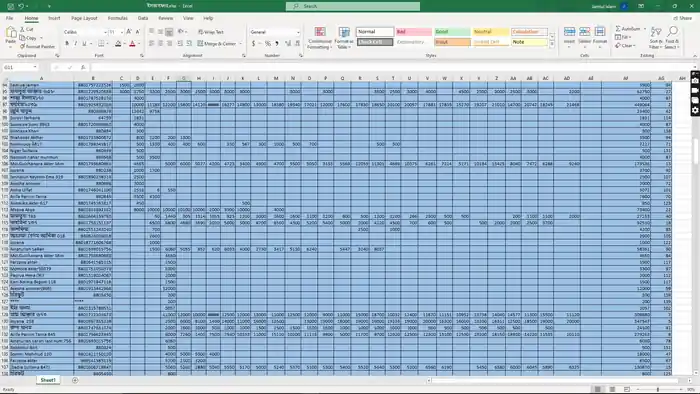
Task: Open the File menu tab
Action: [9, 18]
